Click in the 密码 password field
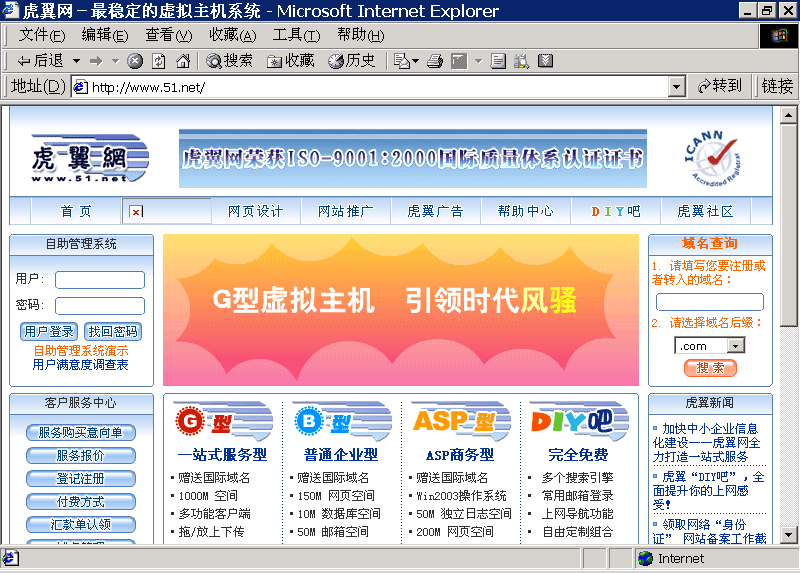Viewport: 800px width, 573px height. 100,306
